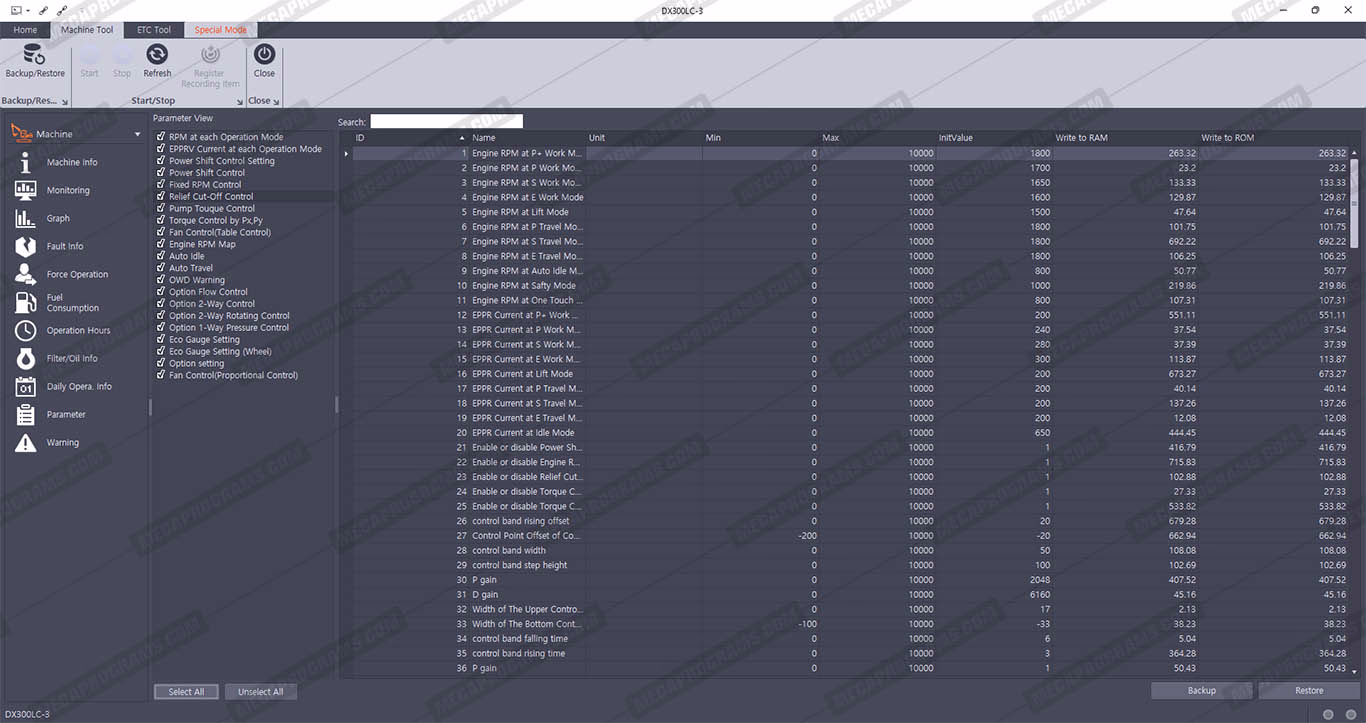Click the Unselect All button
Image resolution: width=1366 pixels, height=723 pixels.
click(260, 691)
